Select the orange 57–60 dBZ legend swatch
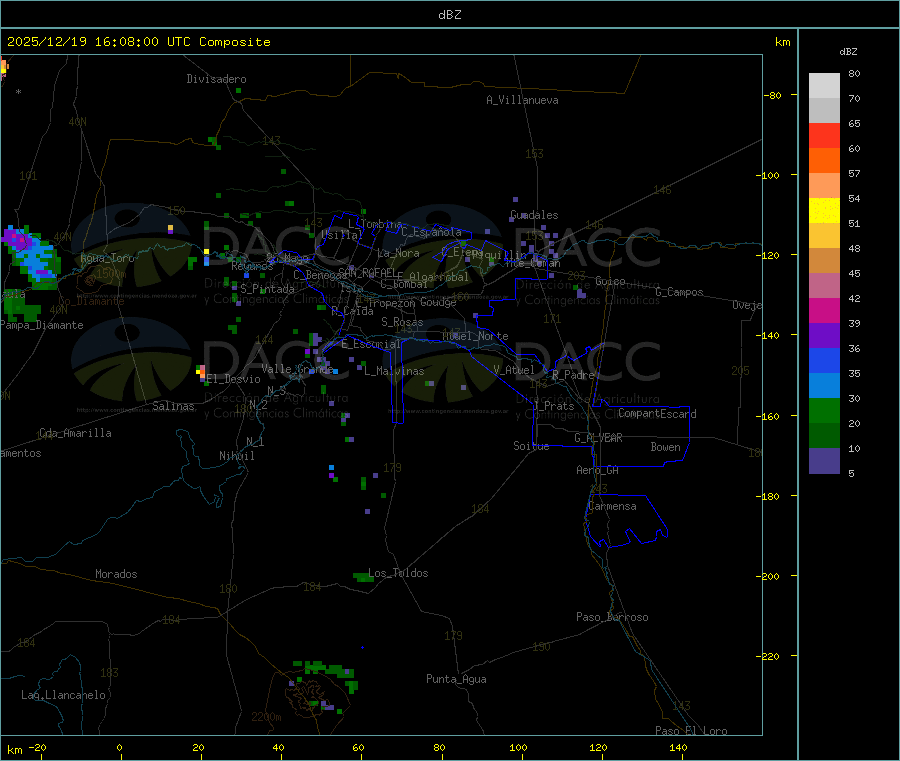The image size is (900, 761). pyautogui.click(x=824, y=161)
